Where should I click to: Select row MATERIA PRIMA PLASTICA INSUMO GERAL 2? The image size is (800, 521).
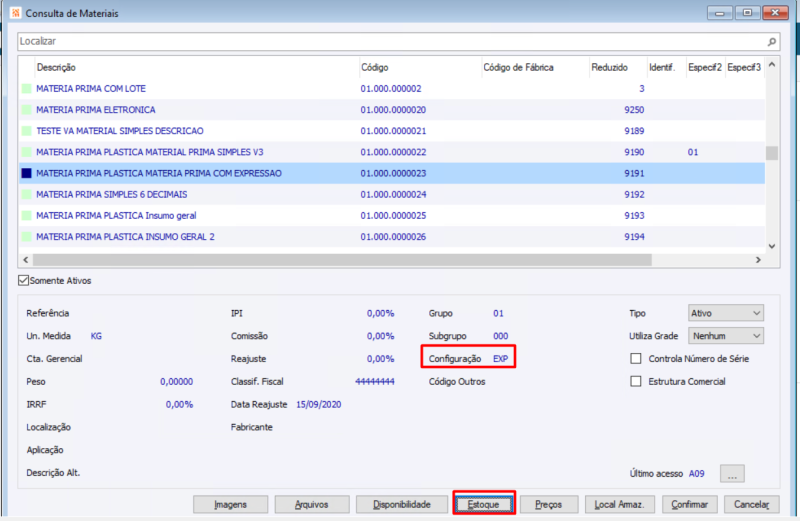coord(392,237)
